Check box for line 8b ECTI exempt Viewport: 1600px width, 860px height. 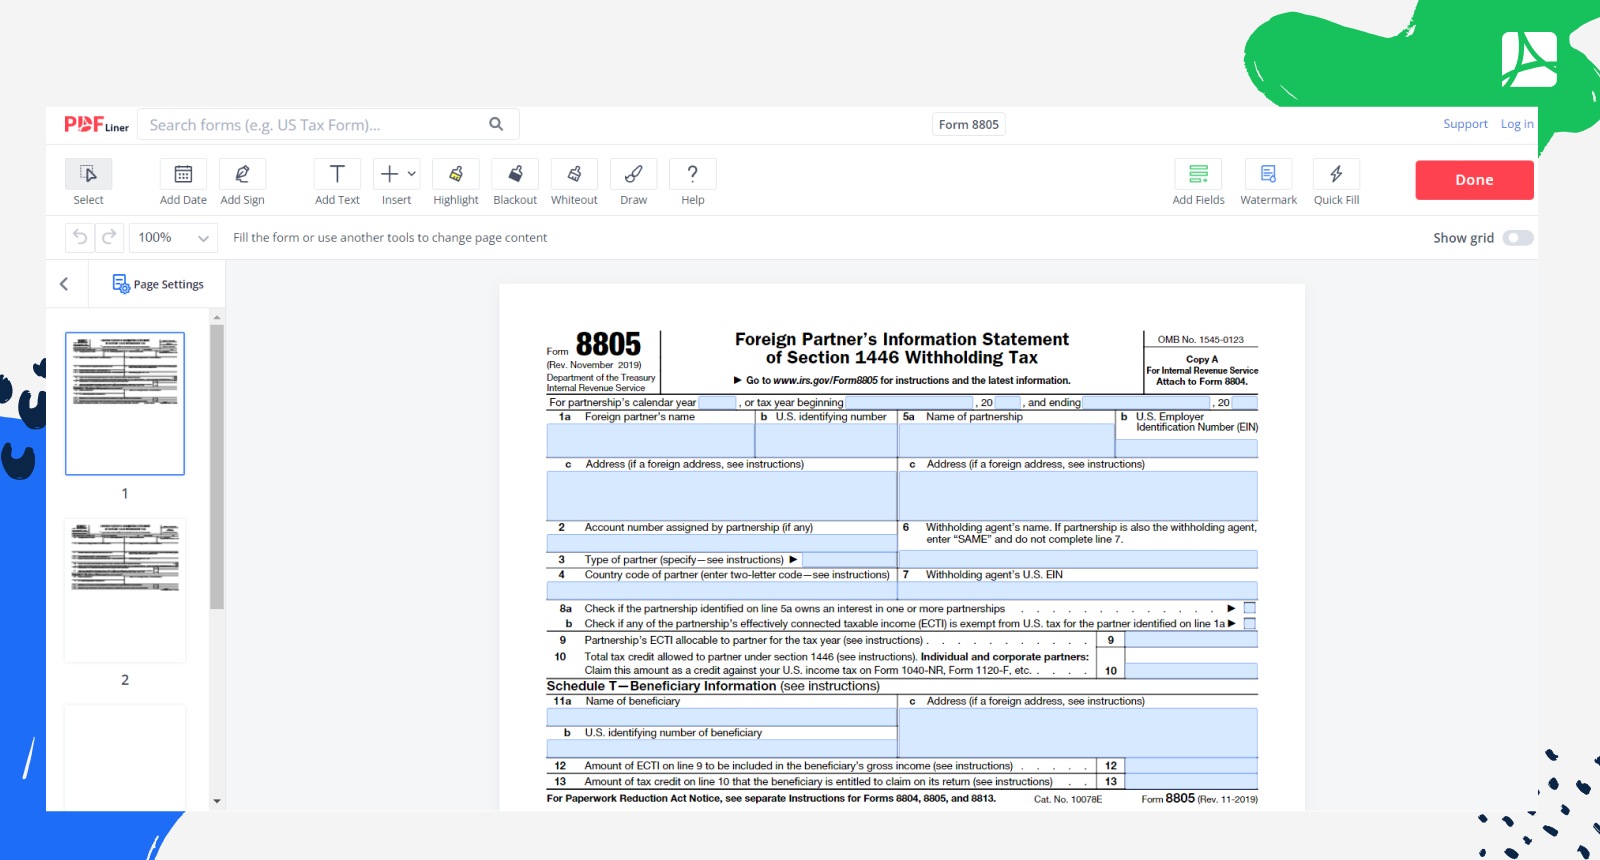click(1249, 623)
